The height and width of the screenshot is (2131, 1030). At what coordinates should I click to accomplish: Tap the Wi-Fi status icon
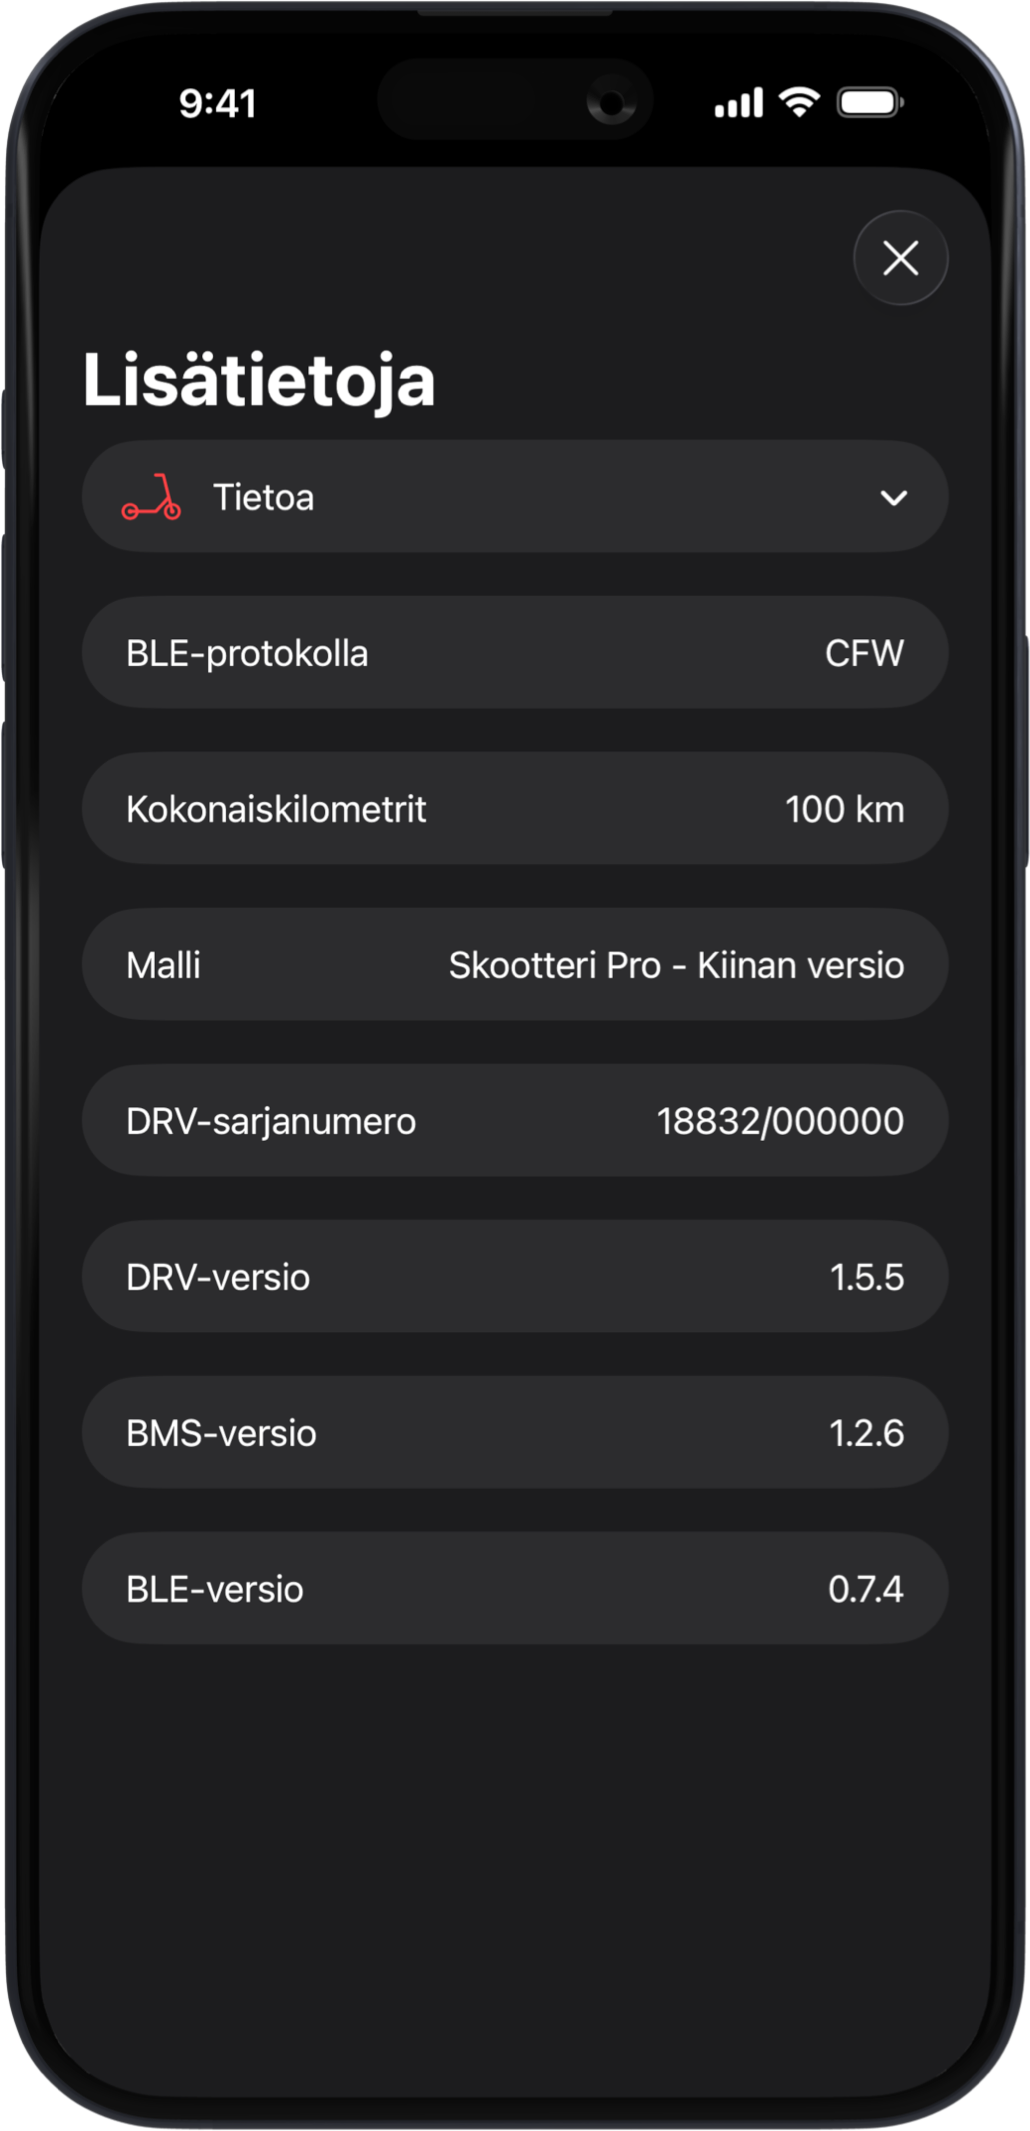pyautogui.click(x=799, y=102)
